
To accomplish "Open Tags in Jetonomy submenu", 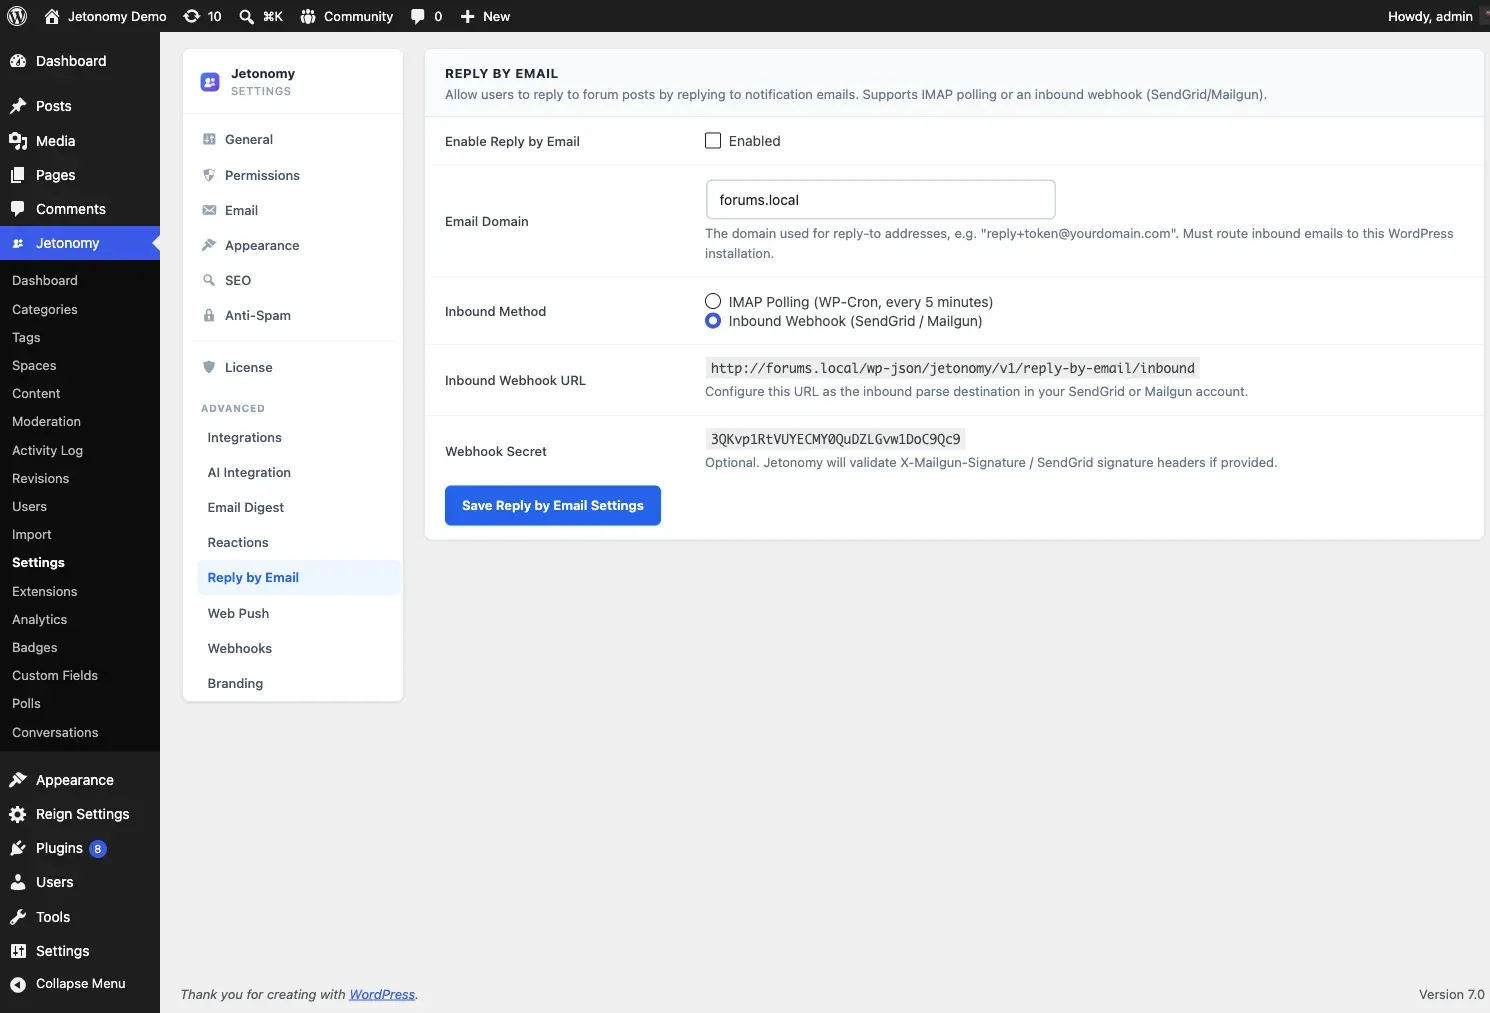I will tap(26, 338).
